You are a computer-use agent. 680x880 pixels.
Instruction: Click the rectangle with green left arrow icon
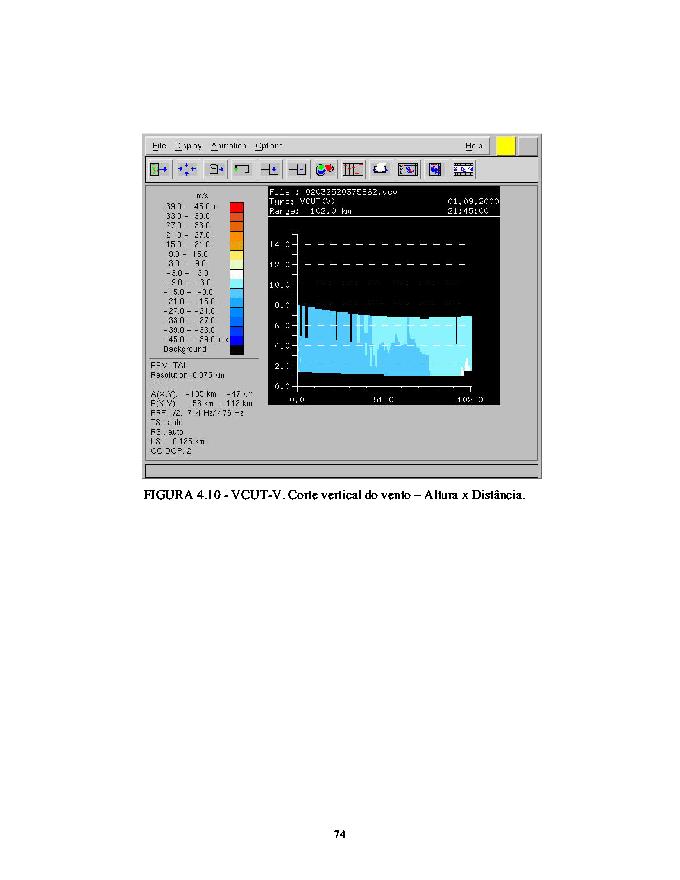point(242,169)
